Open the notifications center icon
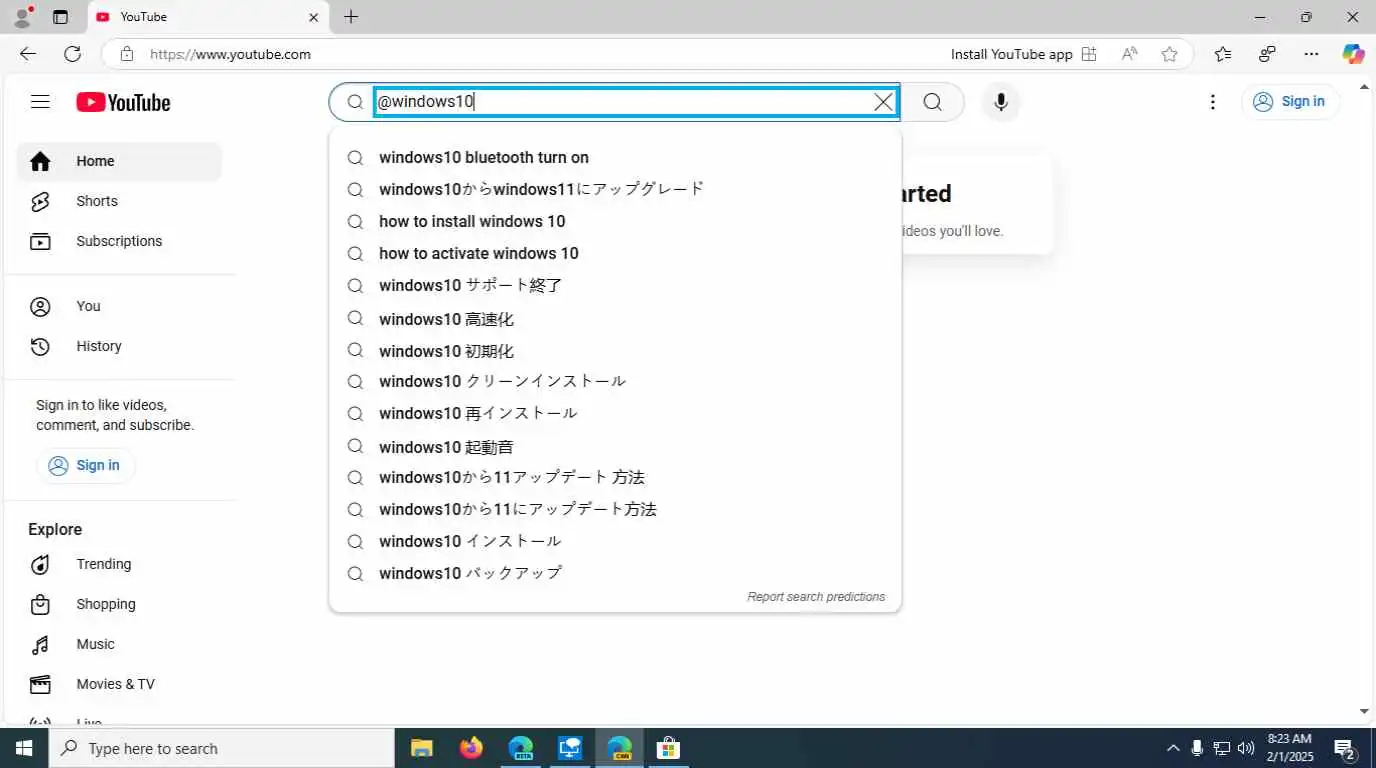Viewport: 1376px width, 768px height. (1345, 748)
